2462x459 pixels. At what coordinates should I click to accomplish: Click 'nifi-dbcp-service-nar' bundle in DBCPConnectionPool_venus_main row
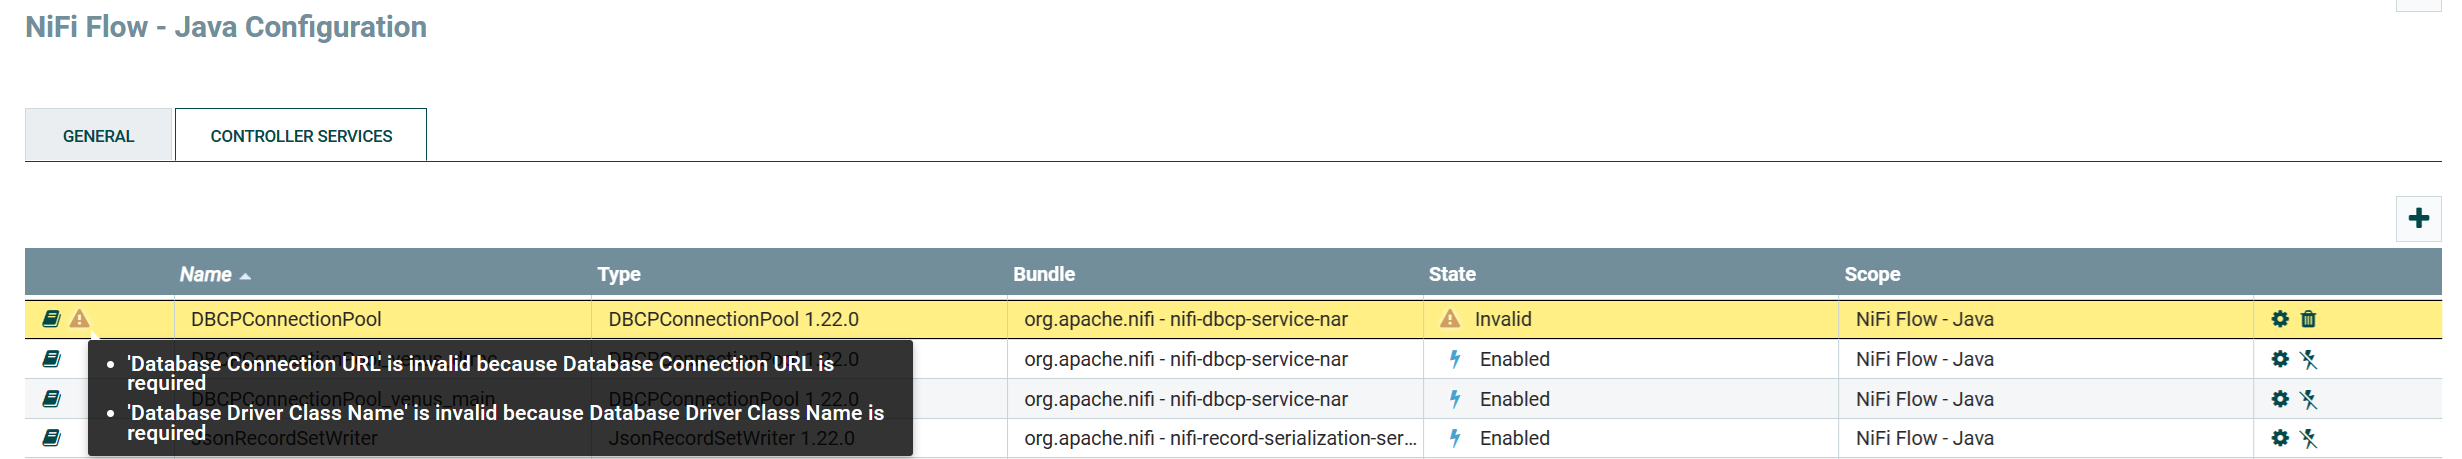click(1186, 399)
